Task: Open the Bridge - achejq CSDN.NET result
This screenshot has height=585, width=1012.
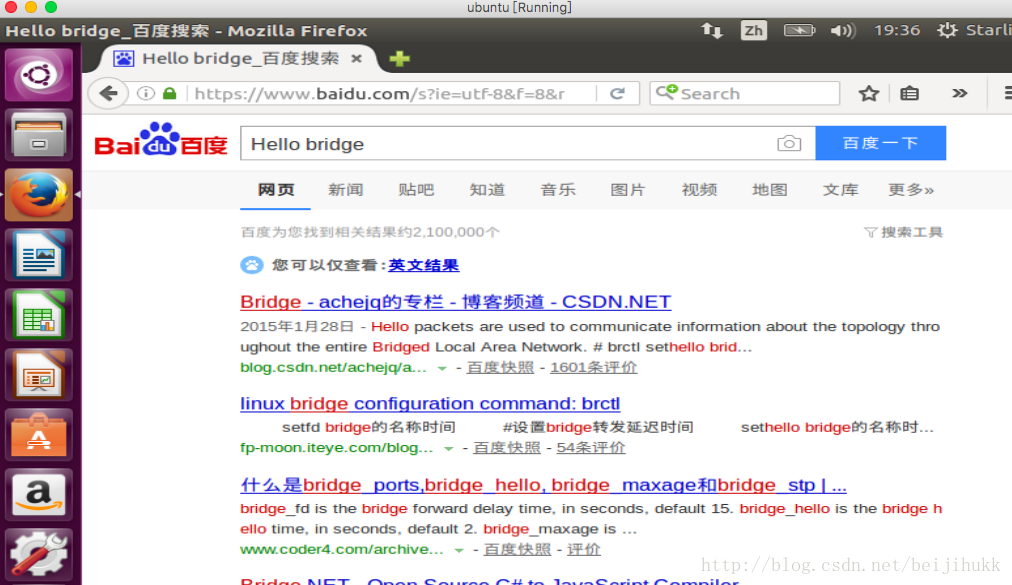Action: pyautogui.click(x=456, y=302)
